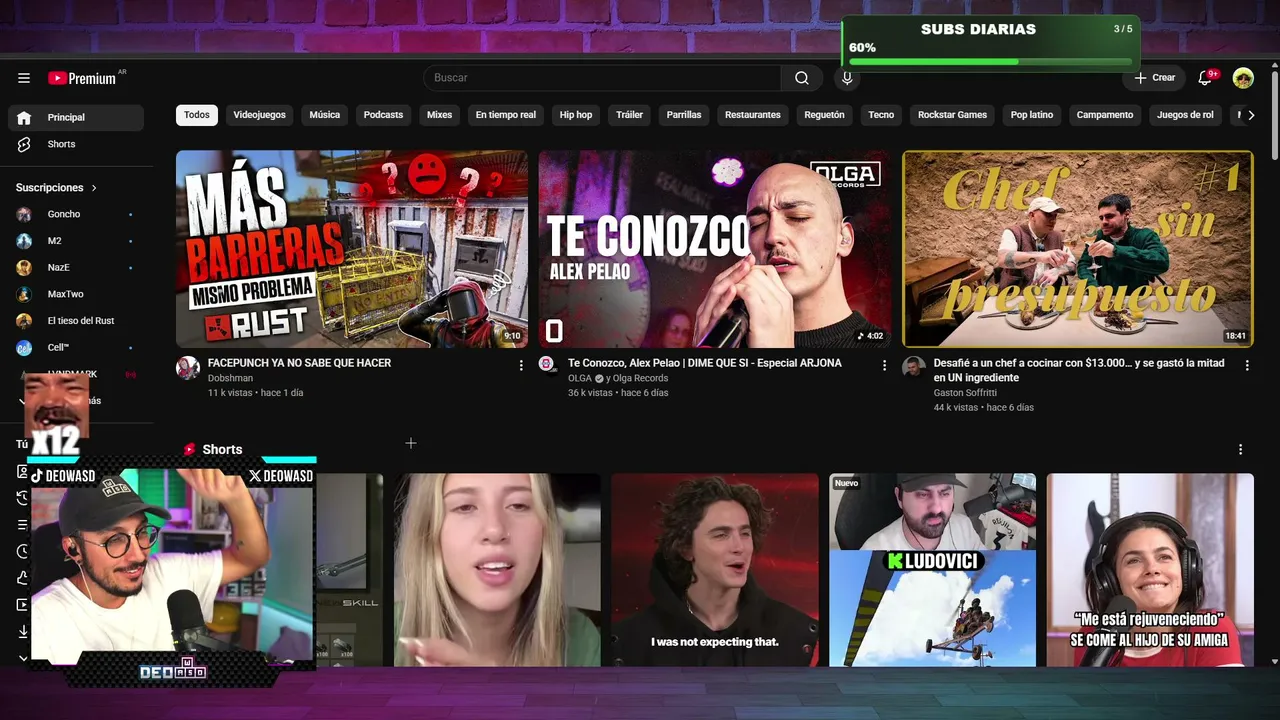The width and height of the screenshot is (1280, 720).
Task: Open Goncho's subscription avatar
Action: [x=24, y=214]
